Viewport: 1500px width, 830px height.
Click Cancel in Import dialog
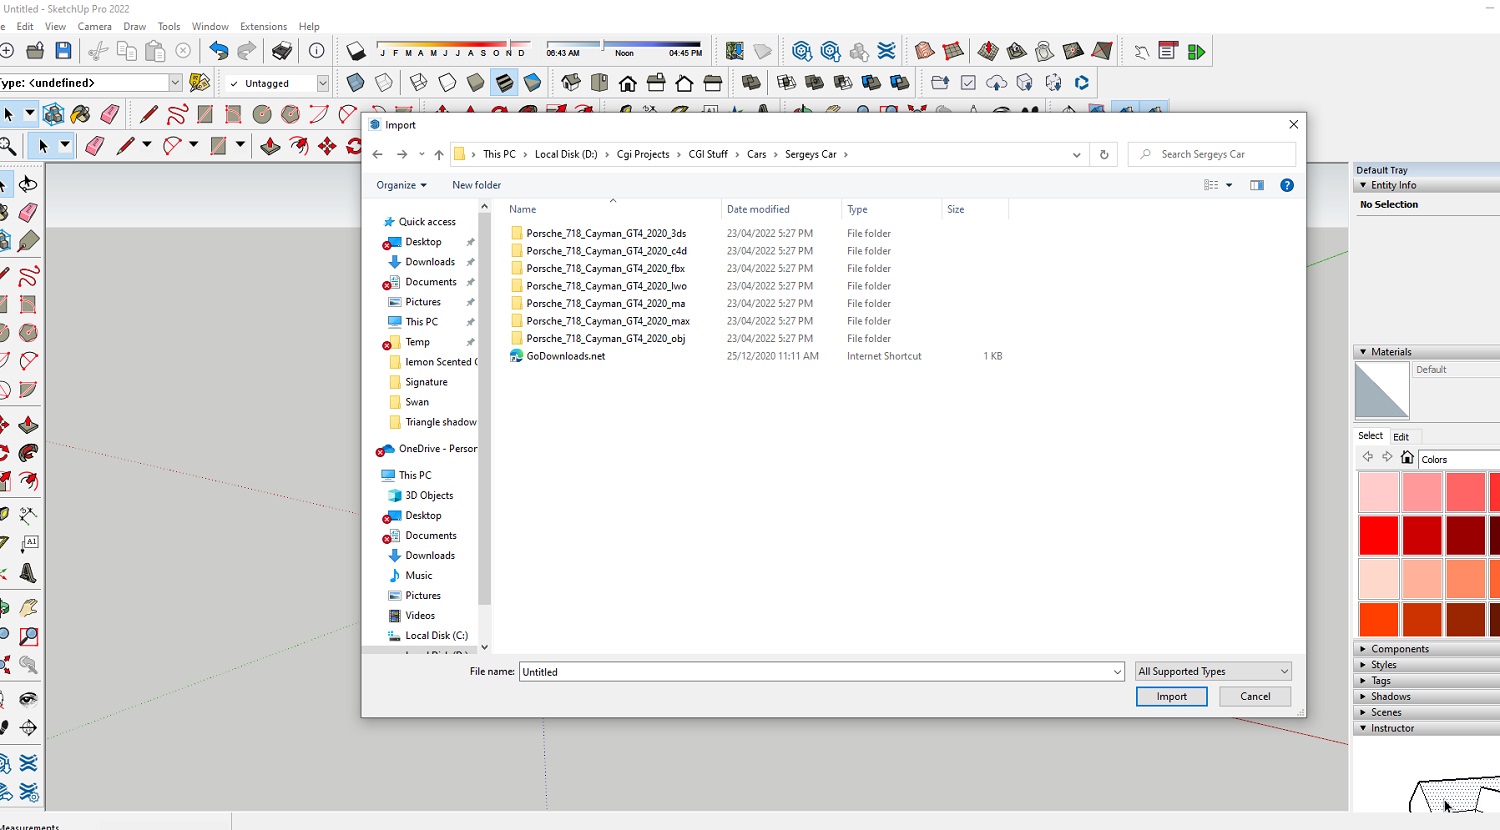[x=1255, y=696]
